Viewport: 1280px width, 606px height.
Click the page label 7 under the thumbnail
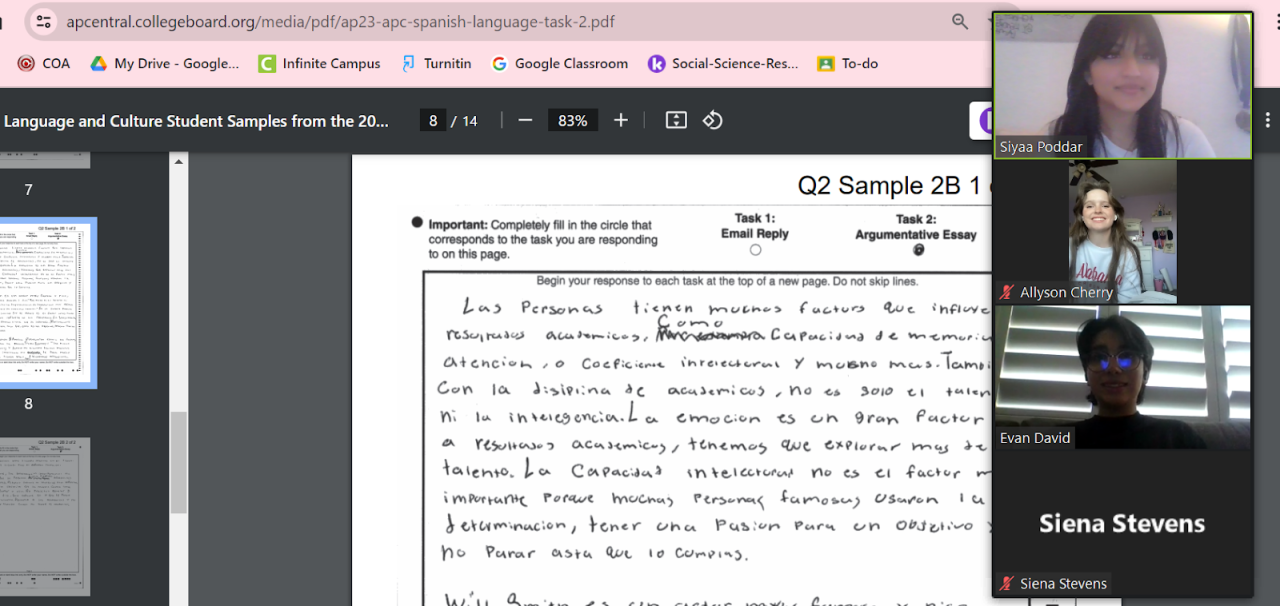pyautogui.click(x=28, y=190)
